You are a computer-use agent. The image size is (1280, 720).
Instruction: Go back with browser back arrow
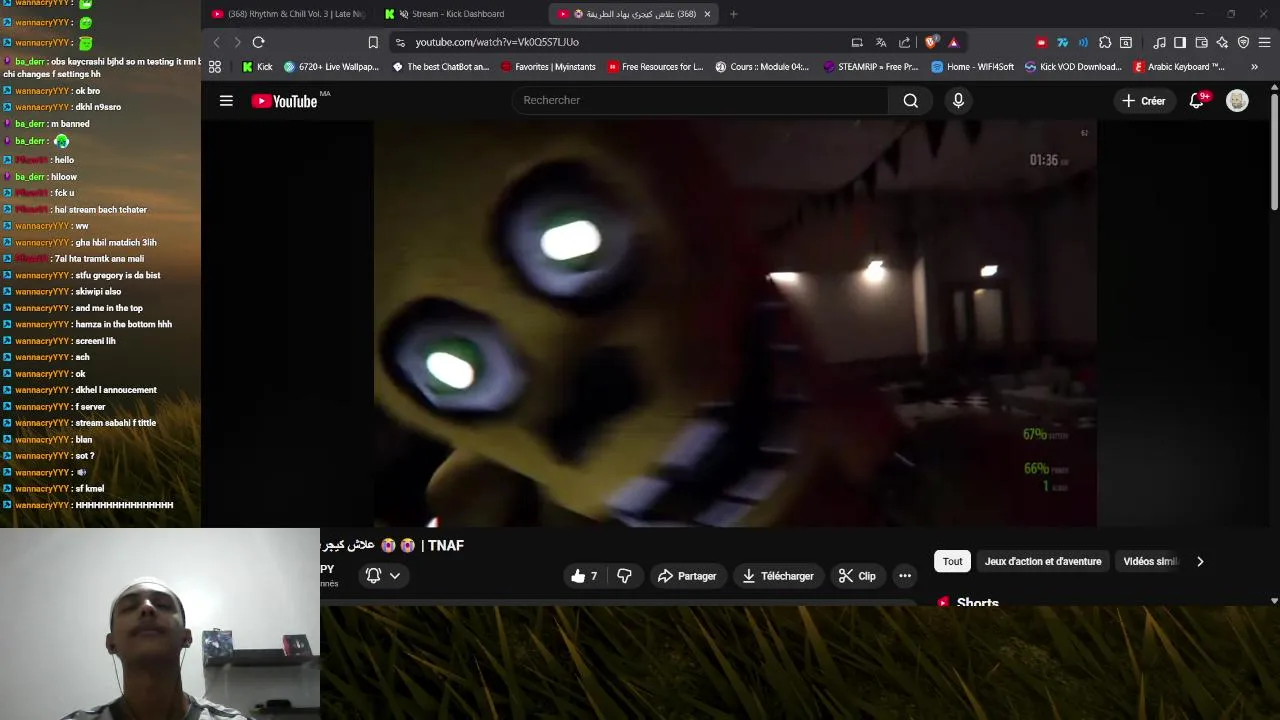click(217, 42)
